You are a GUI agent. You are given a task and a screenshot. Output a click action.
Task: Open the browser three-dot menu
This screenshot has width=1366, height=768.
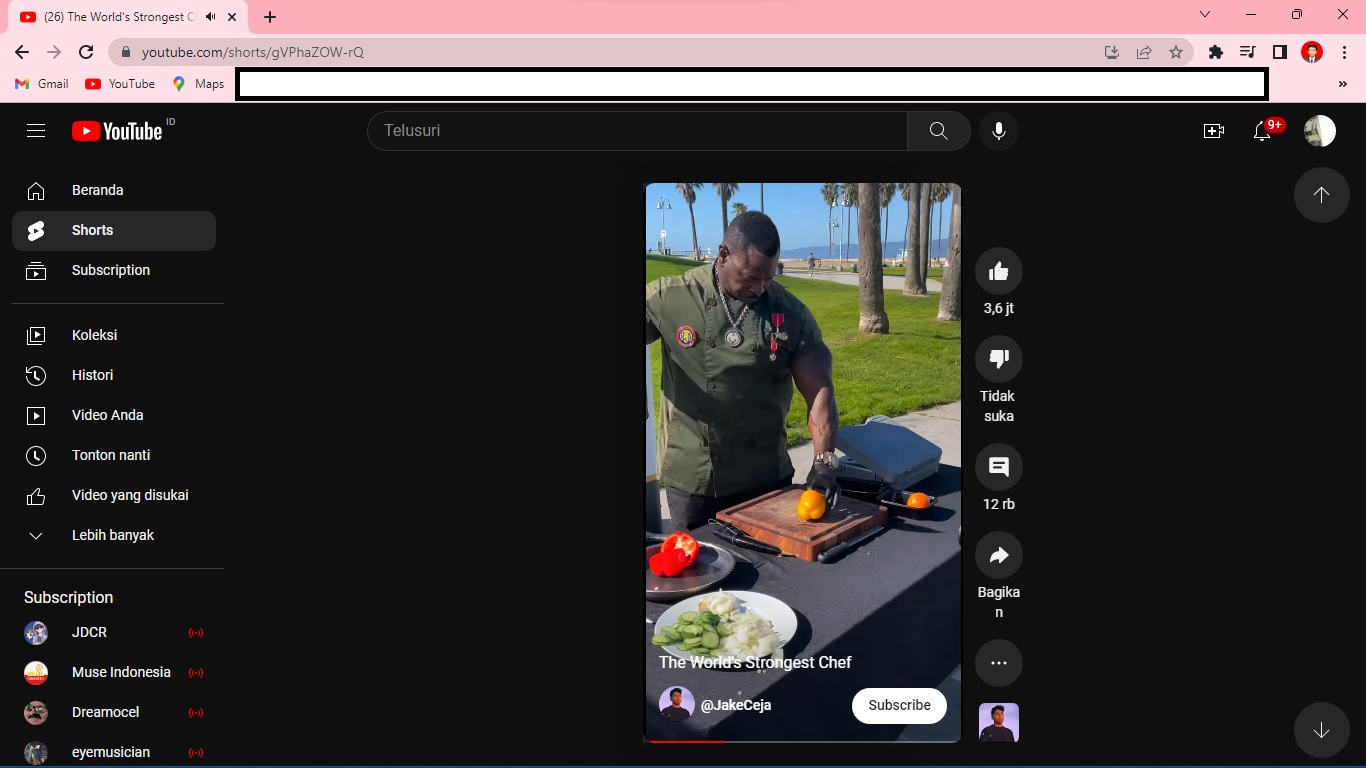click(x=1344, y=52)
